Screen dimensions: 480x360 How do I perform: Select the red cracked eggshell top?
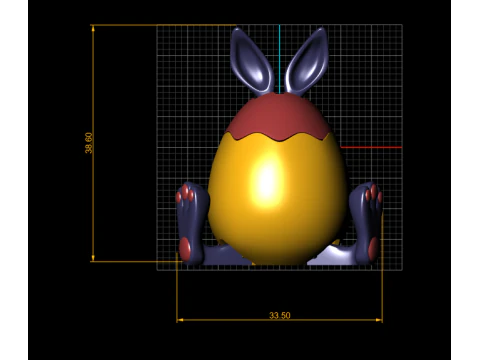coord(279,117)
